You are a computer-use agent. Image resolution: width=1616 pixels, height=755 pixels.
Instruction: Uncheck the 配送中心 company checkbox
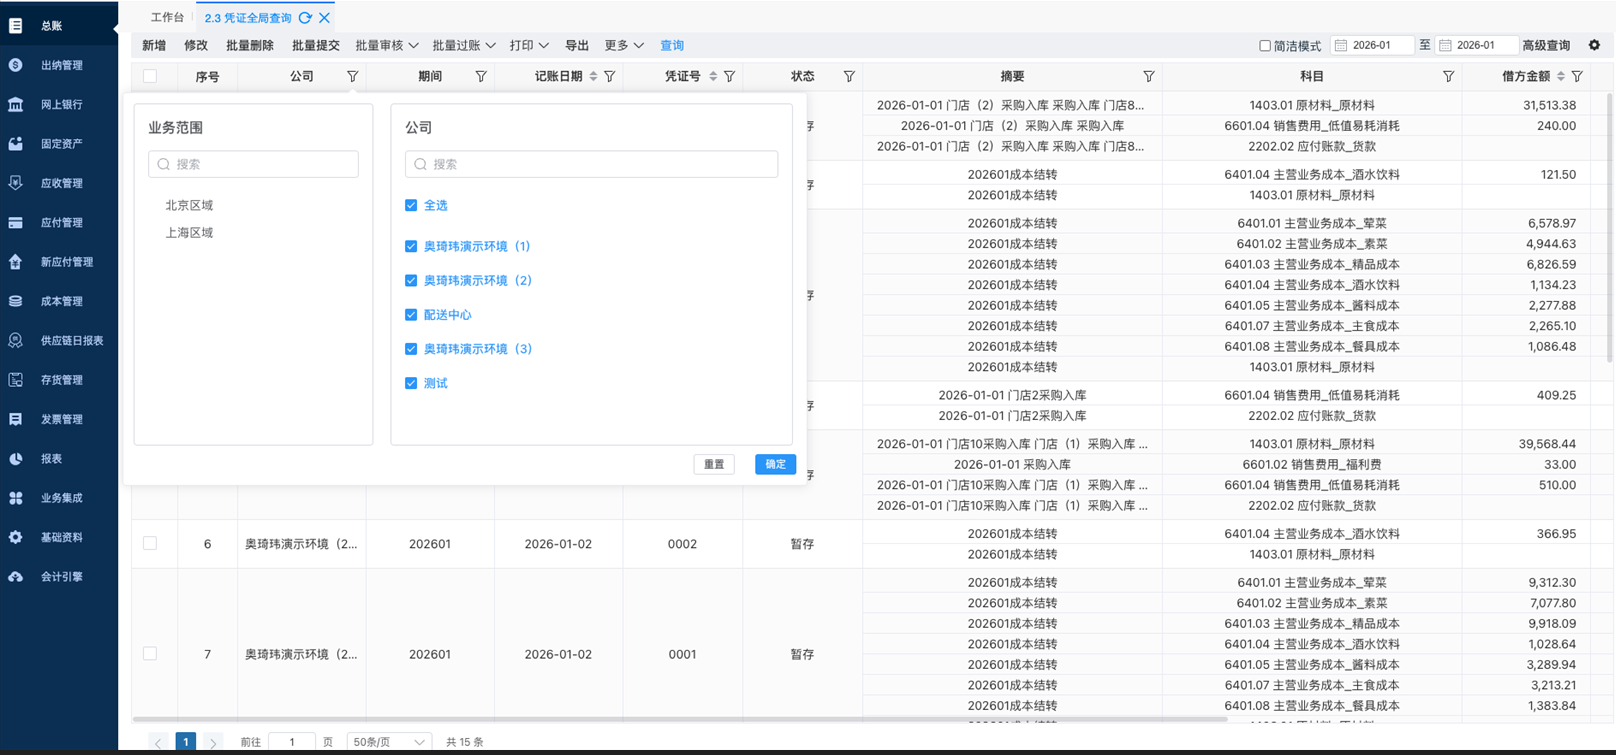pyautogui.click(x=411, y=315)
